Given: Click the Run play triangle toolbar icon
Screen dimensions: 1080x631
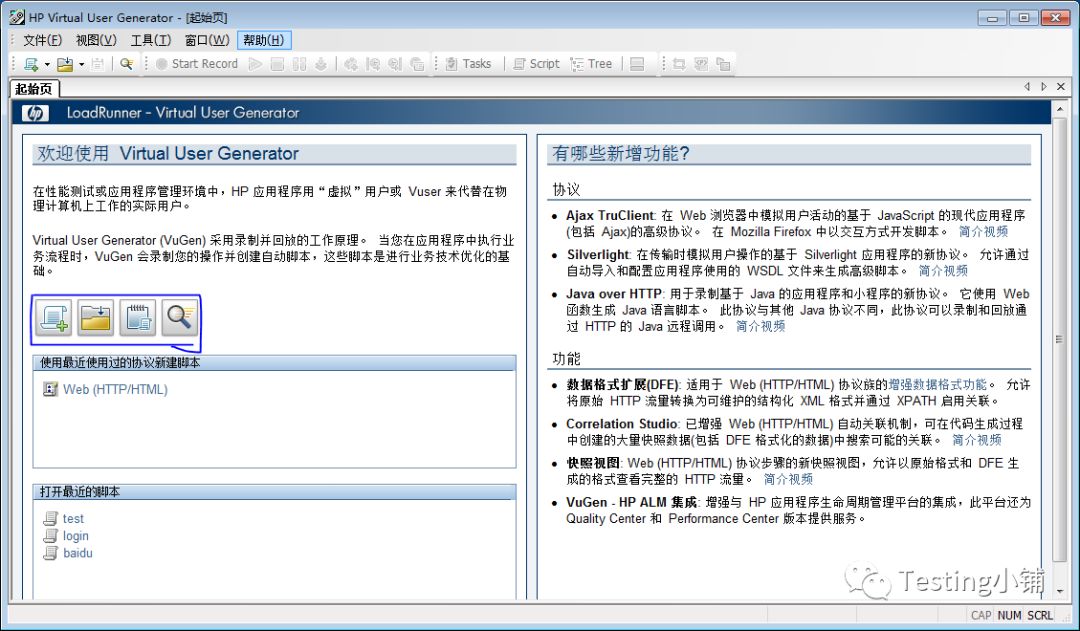Looking at the screenshot, I should (x=256, y=64).
